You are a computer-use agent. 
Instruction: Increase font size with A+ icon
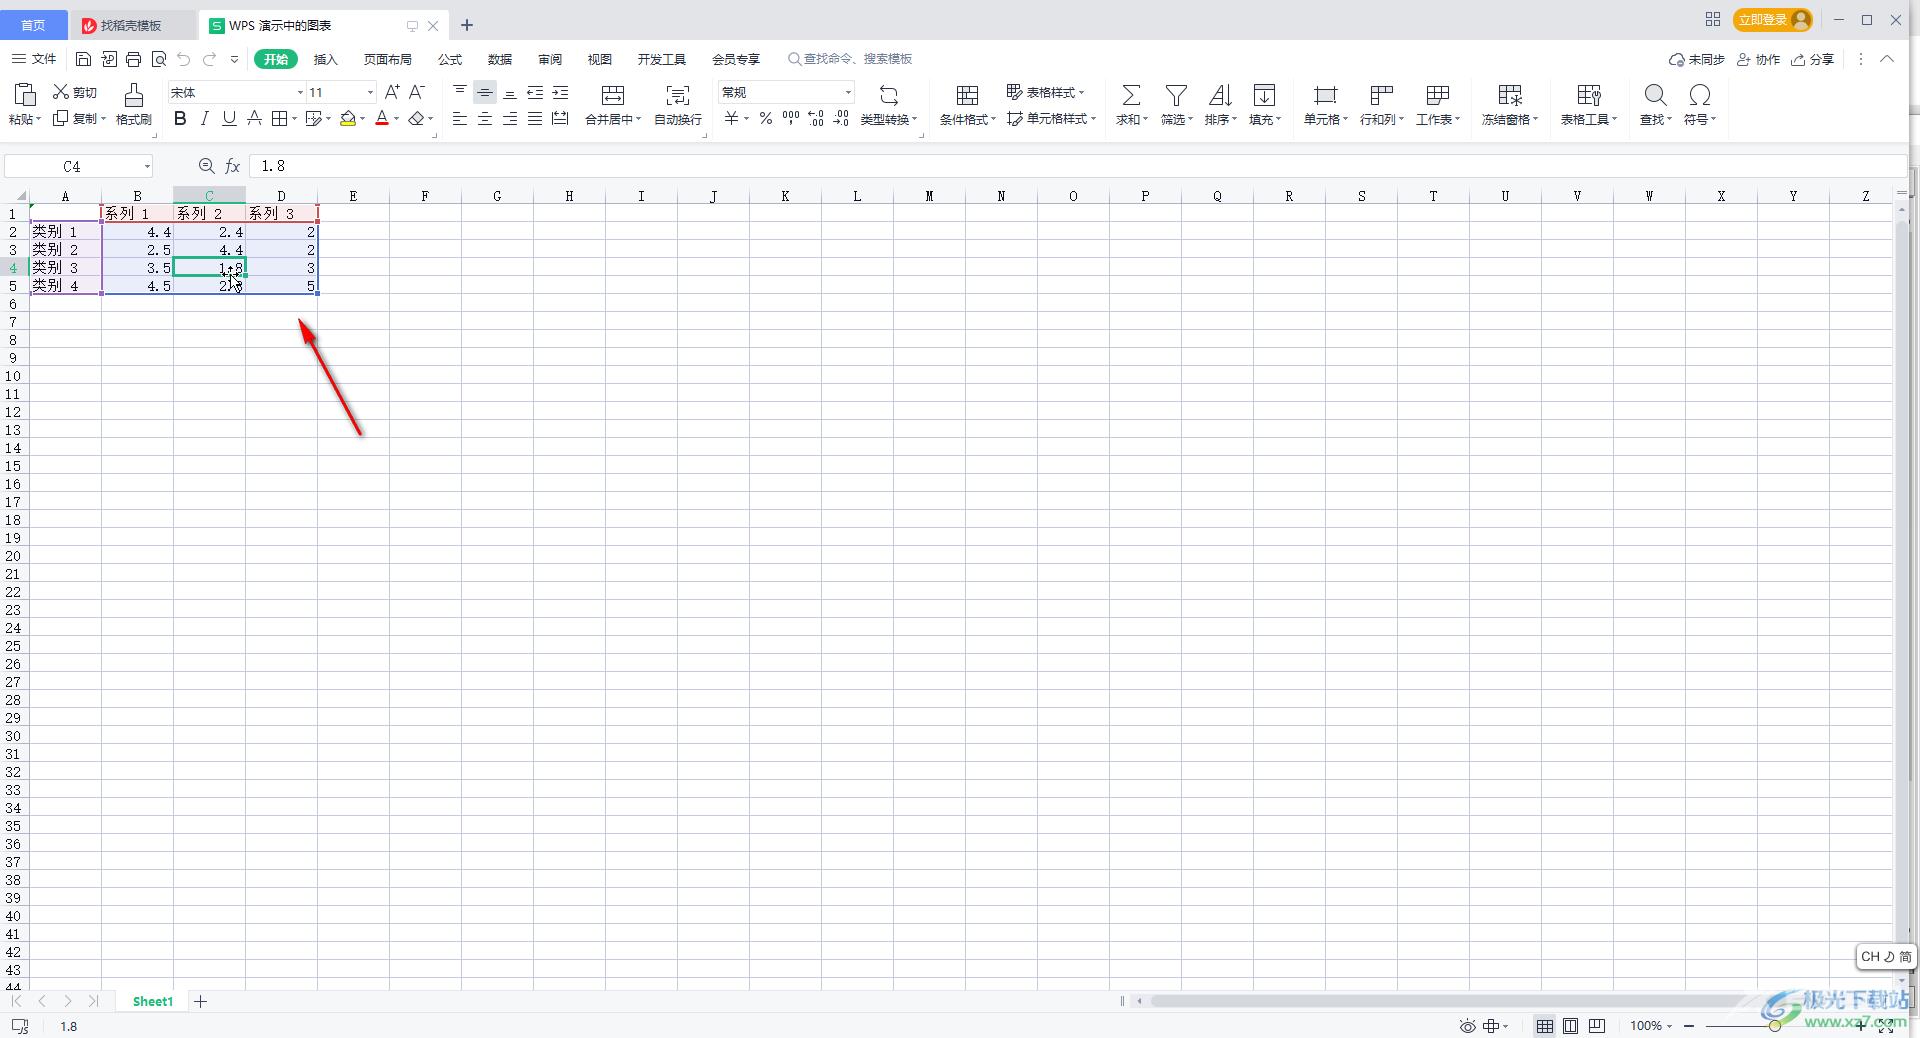point(392,92)
